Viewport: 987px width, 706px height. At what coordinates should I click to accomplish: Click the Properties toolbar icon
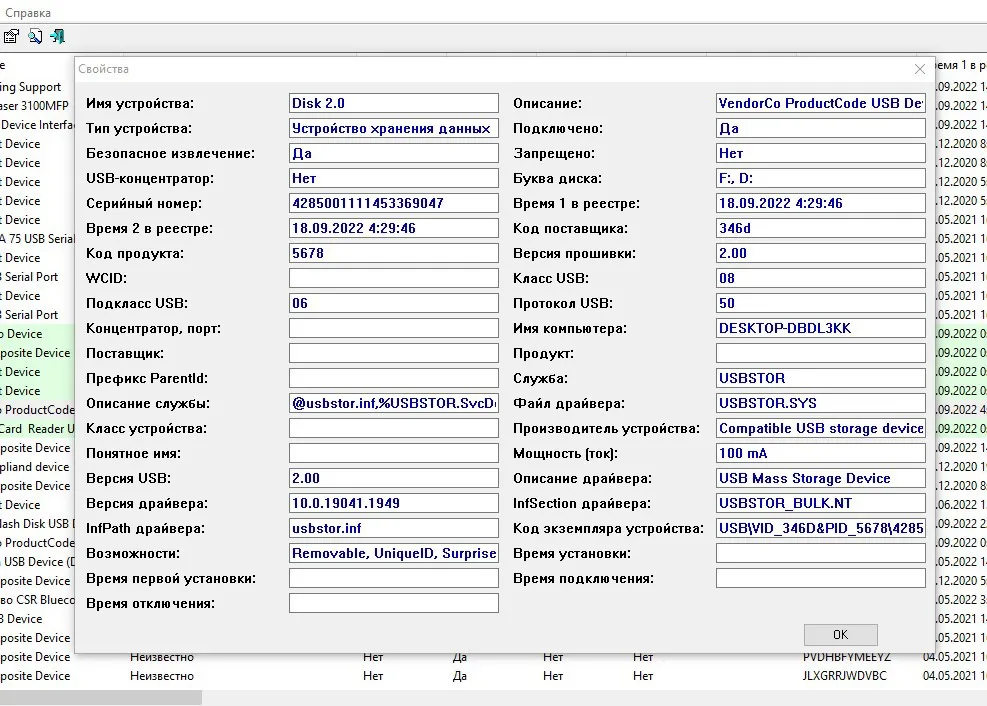[11, 37]
